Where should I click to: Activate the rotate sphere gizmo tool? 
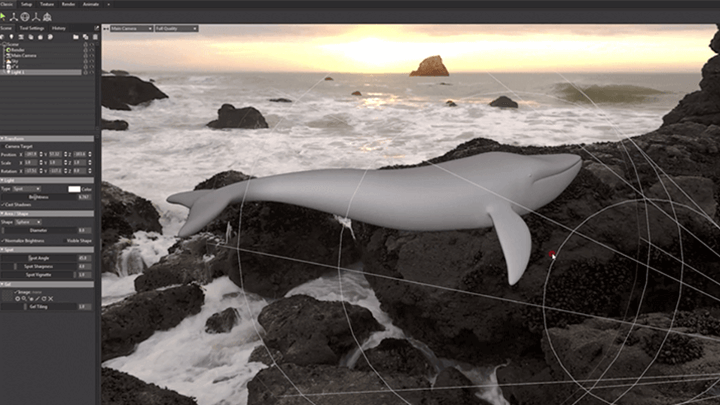pos(25,17)
